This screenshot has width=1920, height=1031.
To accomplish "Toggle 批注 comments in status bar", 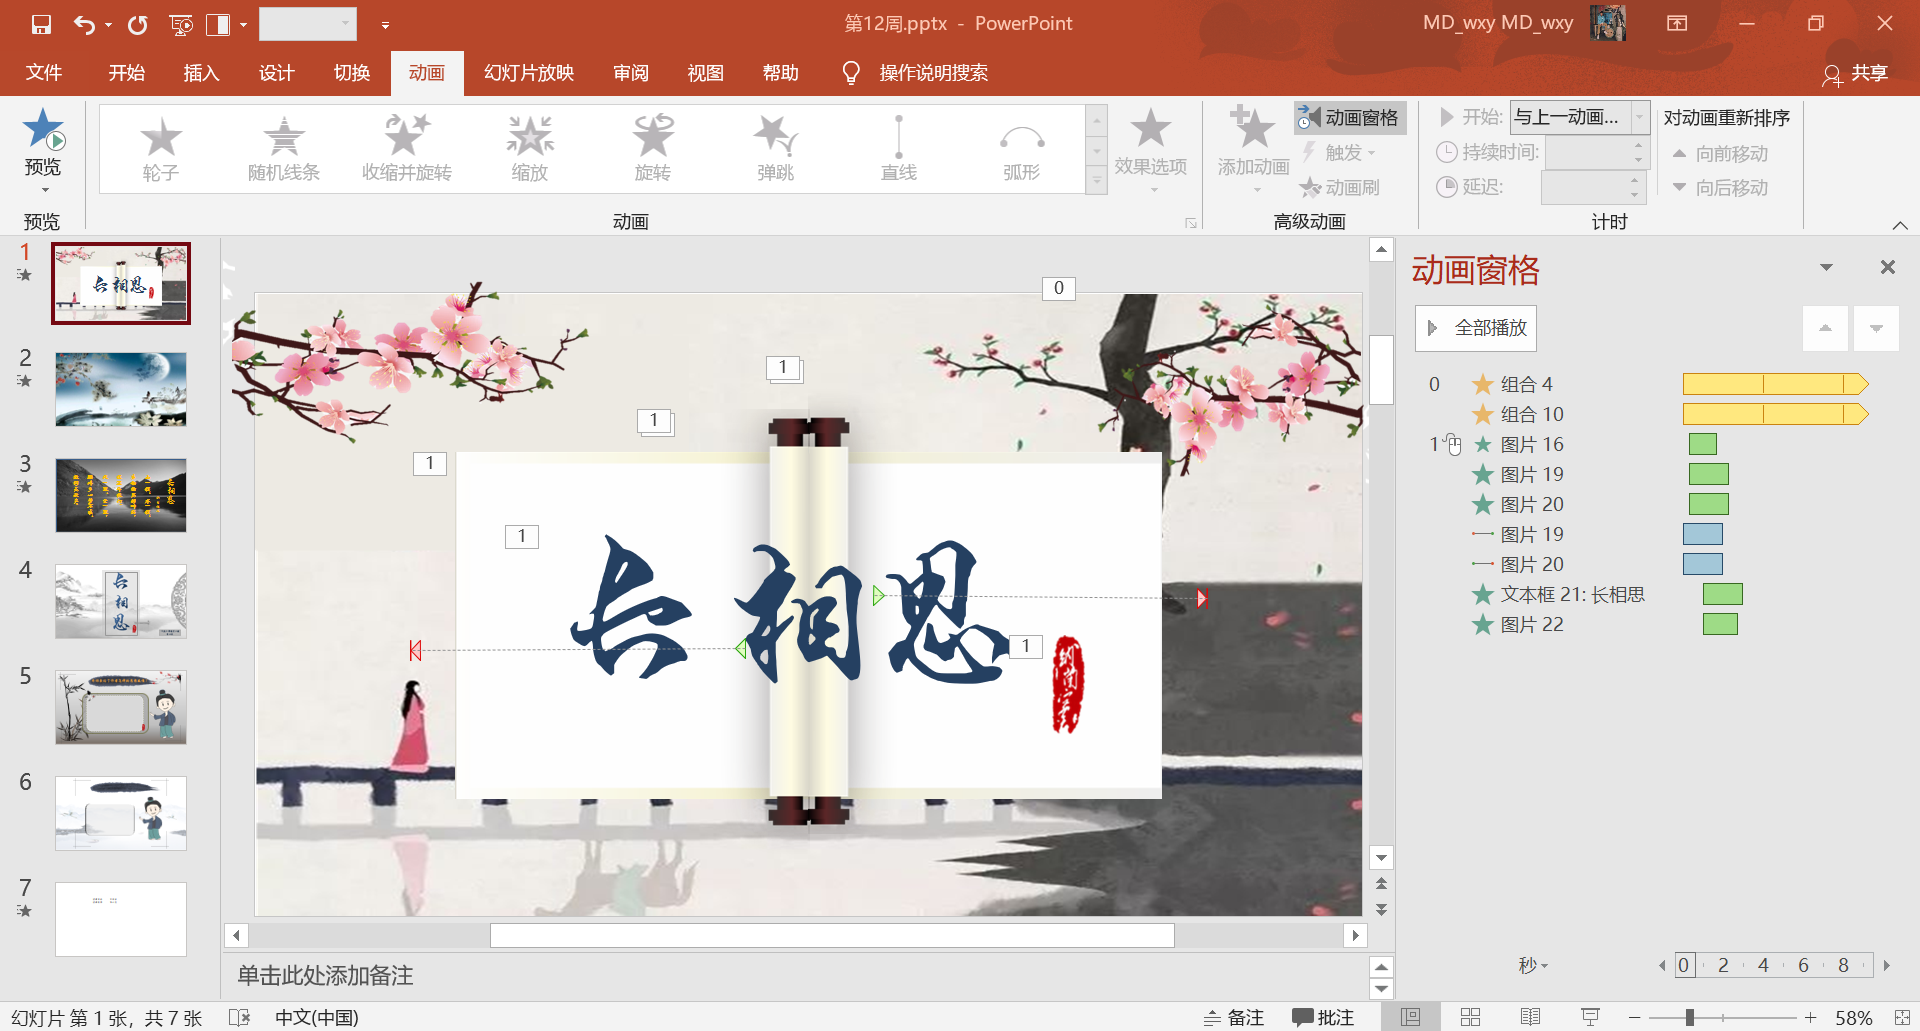I will [x=1323, y=1017].
